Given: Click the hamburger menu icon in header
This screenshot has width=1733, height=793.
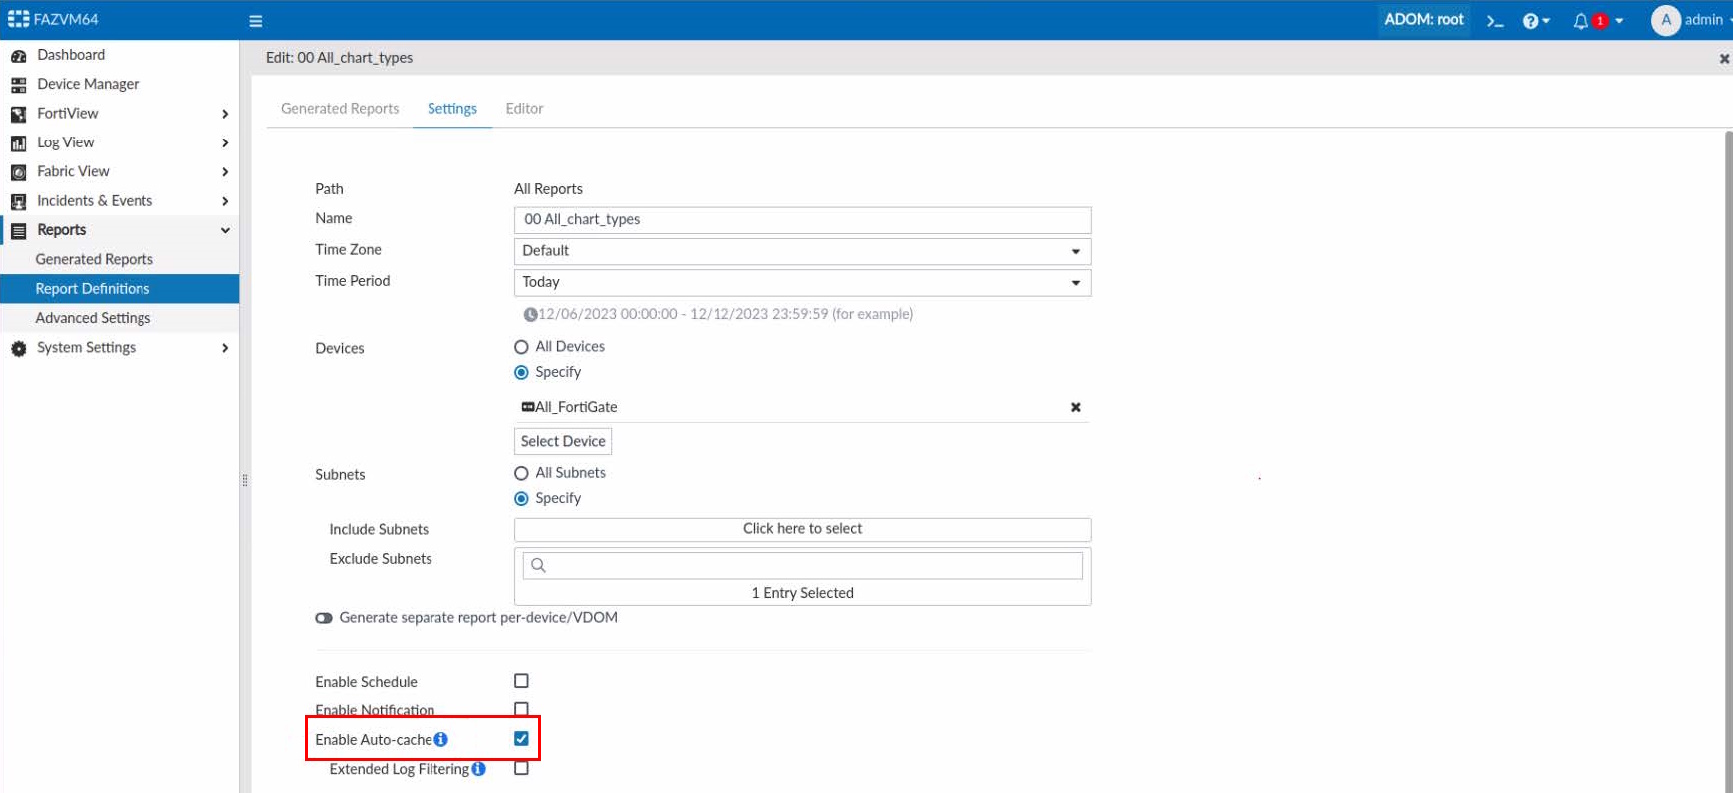Looking at the screenshot, I should (256, 21).
